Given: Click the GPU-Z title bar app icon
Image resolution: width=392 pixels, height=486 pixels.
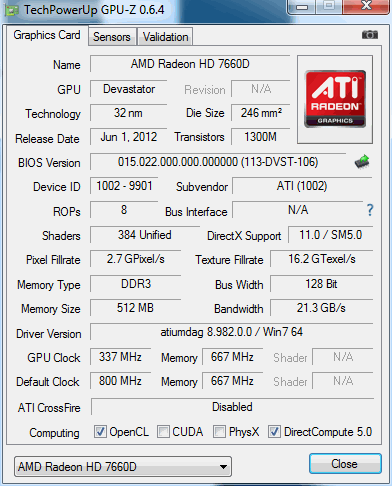Looking at the screenshot, I should point(11,10).
